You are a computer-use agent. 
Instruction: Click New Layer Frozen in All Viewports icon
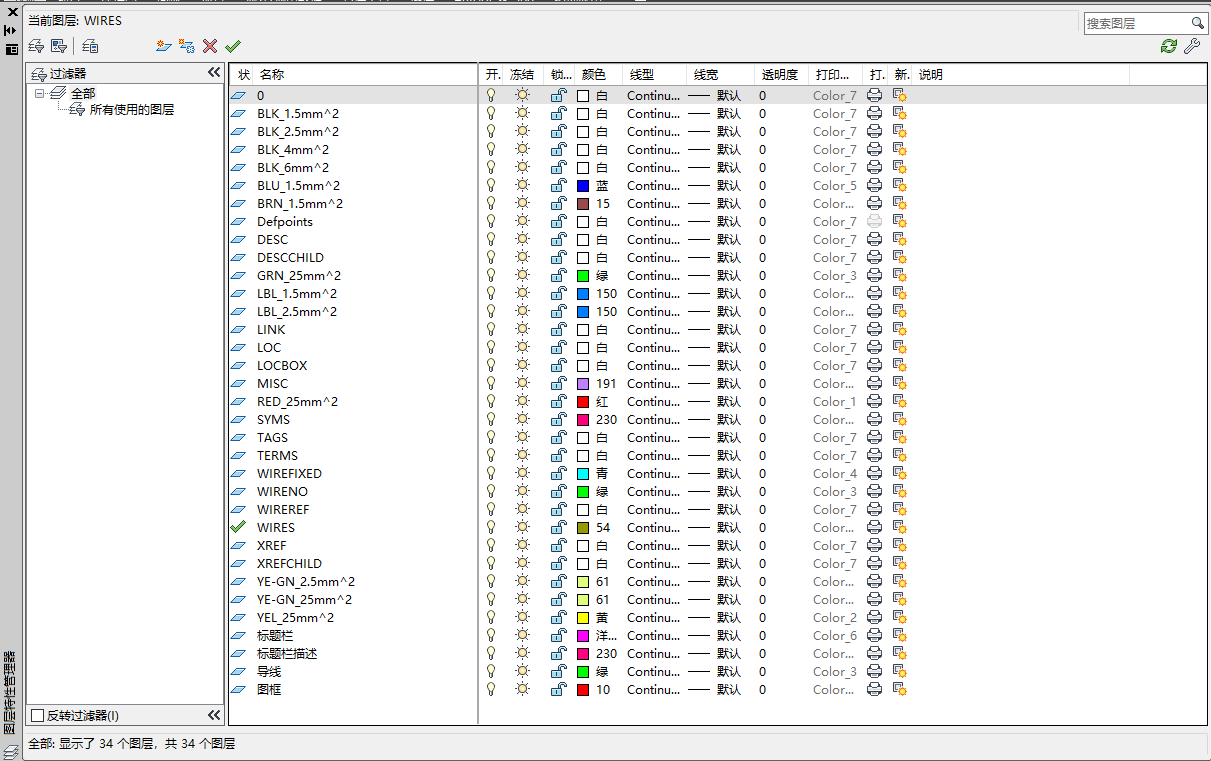tap(186, 46)
